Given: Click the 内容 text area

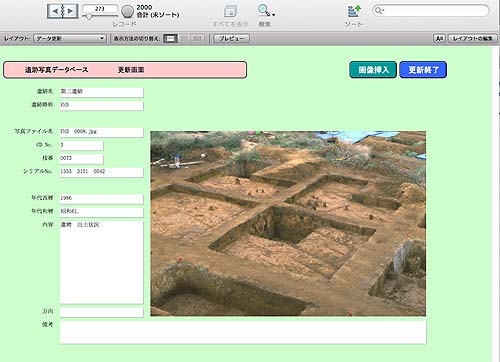Looking at the screenshot, I should [x=102, y=262].
